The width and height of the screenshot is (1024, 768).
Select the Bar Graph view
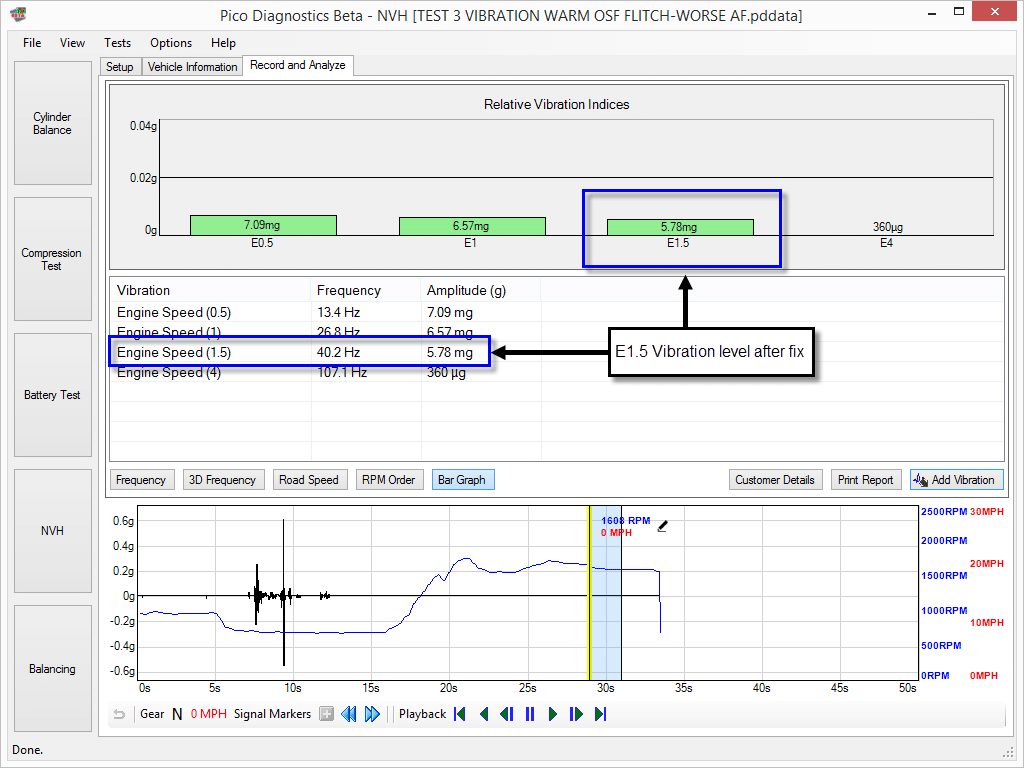point(462,480)
